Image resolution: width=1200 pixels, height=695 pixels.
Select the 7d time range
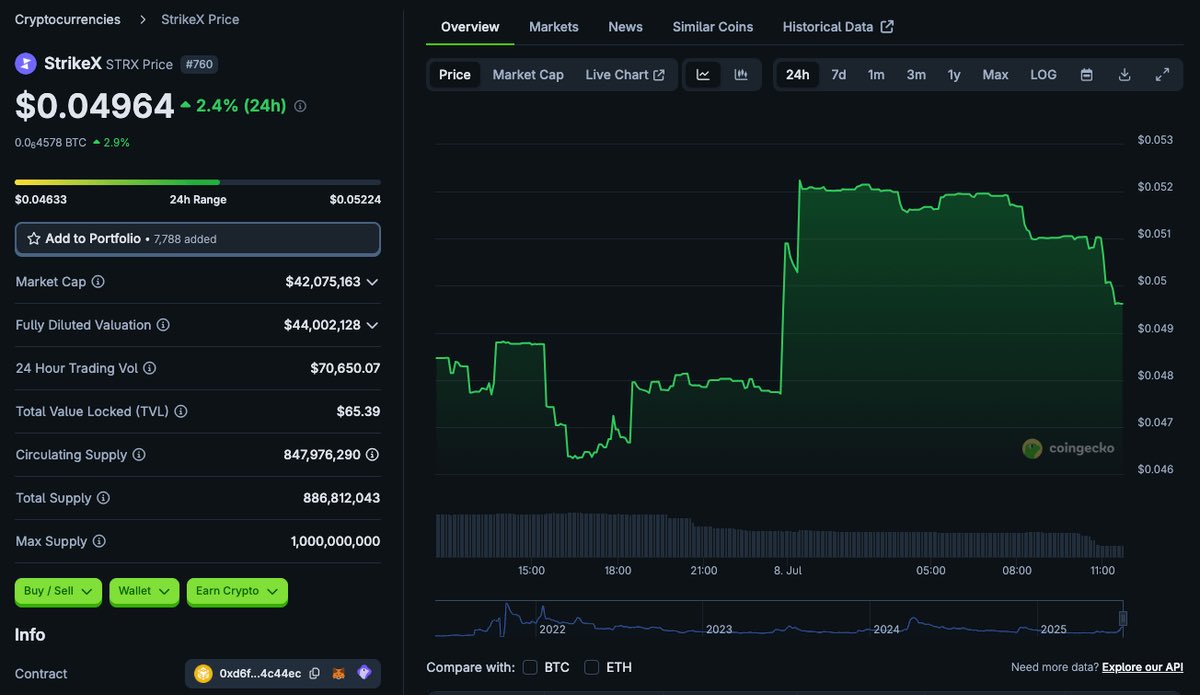839,75
